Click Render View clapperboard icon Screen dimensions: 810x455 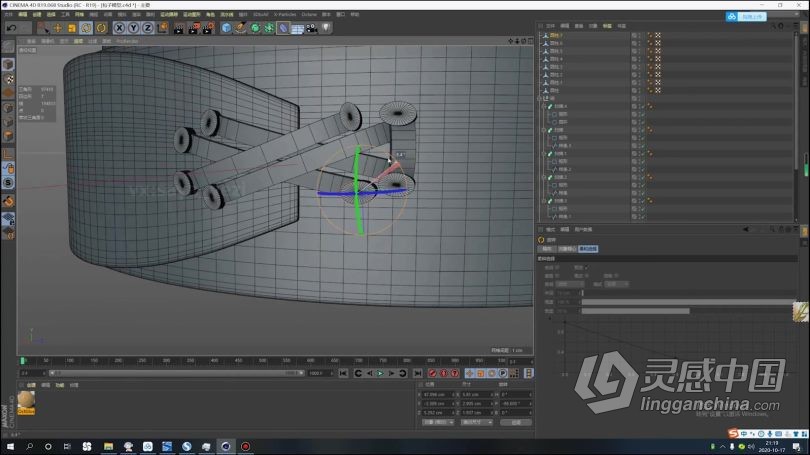coord(179,28)
